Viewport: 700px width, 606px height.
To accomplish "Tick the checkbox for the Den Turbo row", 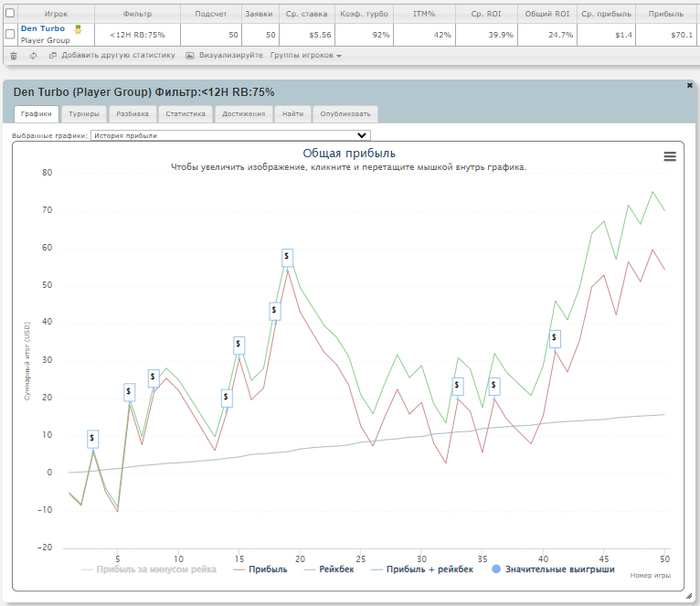I will (10, 34).
